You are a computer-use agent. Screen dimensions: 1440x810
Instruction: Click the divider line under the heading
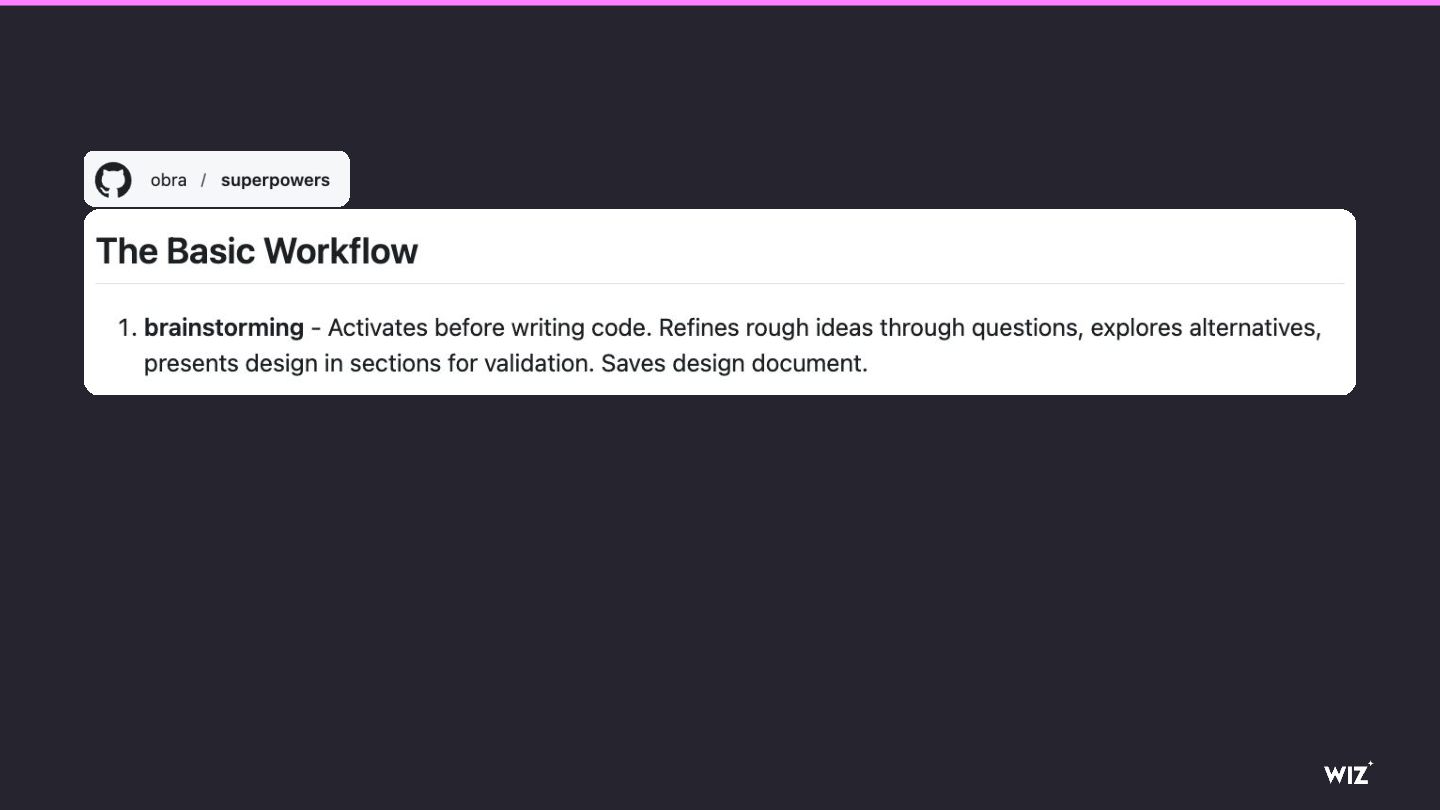(720, 284)
